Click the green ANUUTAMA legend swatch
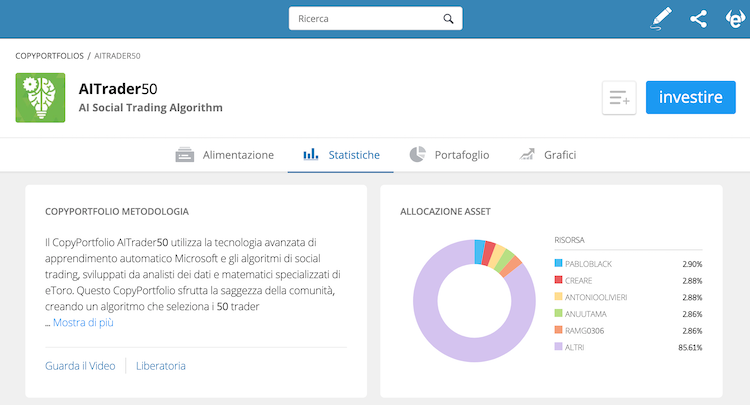This screenshot has height=405, width=750. (x=558, y=313)
